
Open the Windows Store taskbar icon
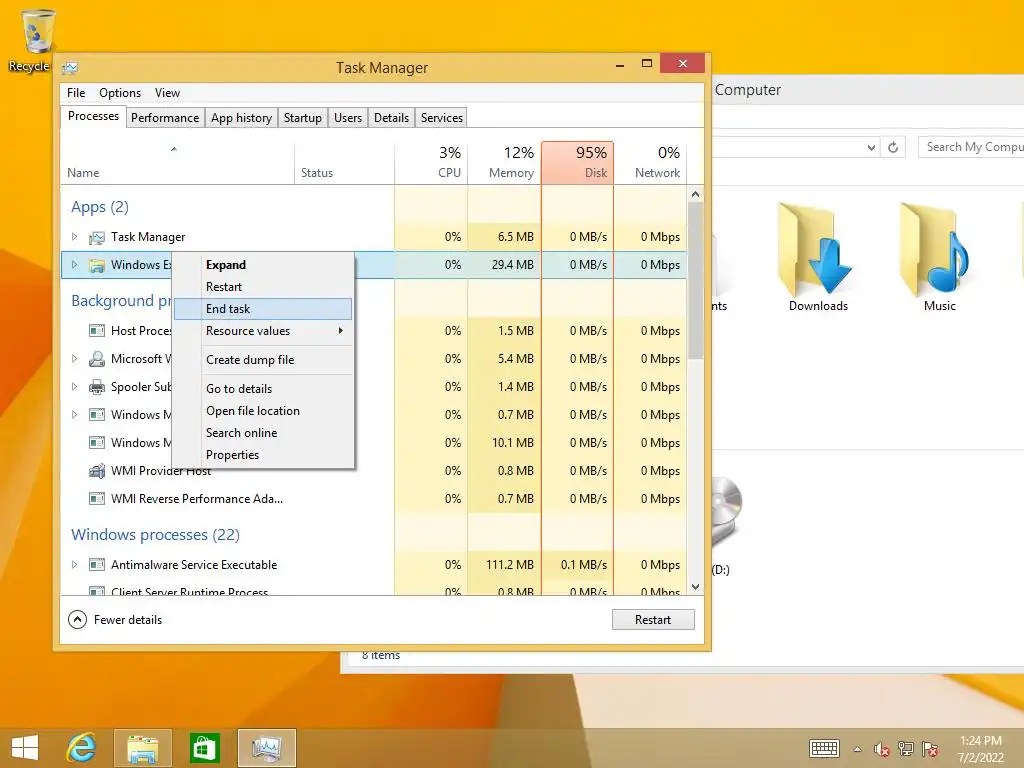pyautogui.click(x=204, y=748)
